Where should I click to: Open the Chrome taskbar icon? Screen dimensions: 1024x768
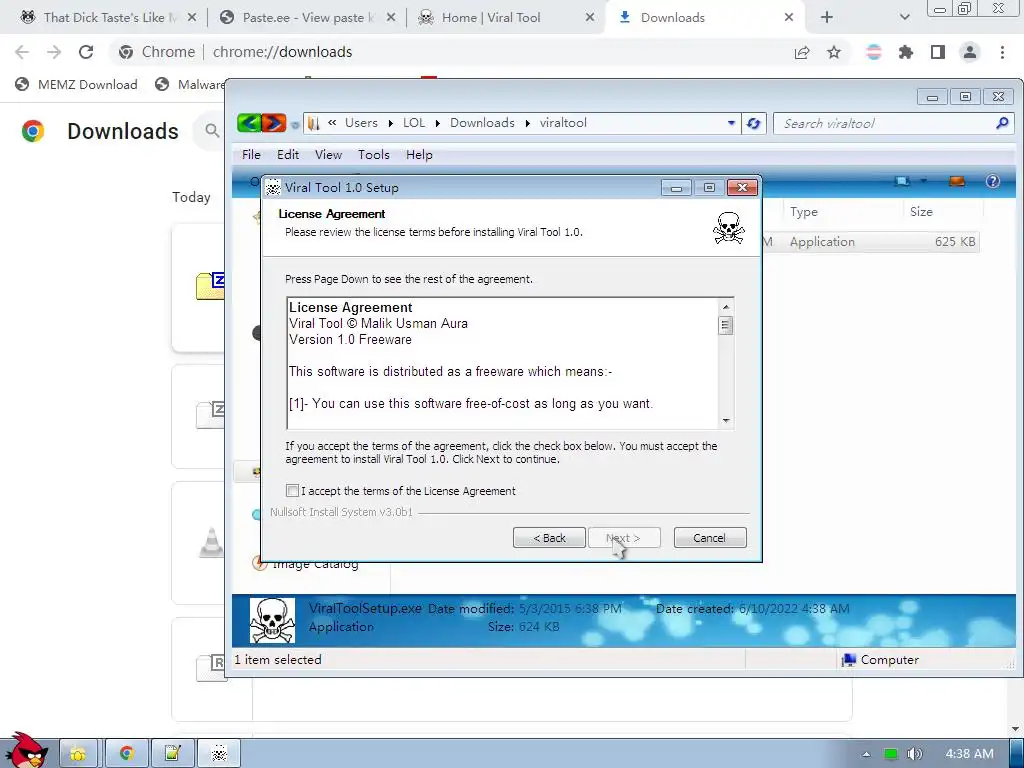tap(126, 754)
